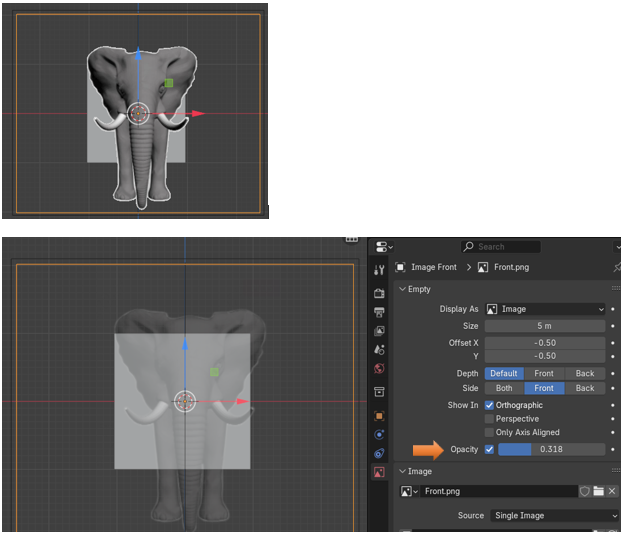
Task: Disable the Orthographic checkbox
Action: (489, 405)
